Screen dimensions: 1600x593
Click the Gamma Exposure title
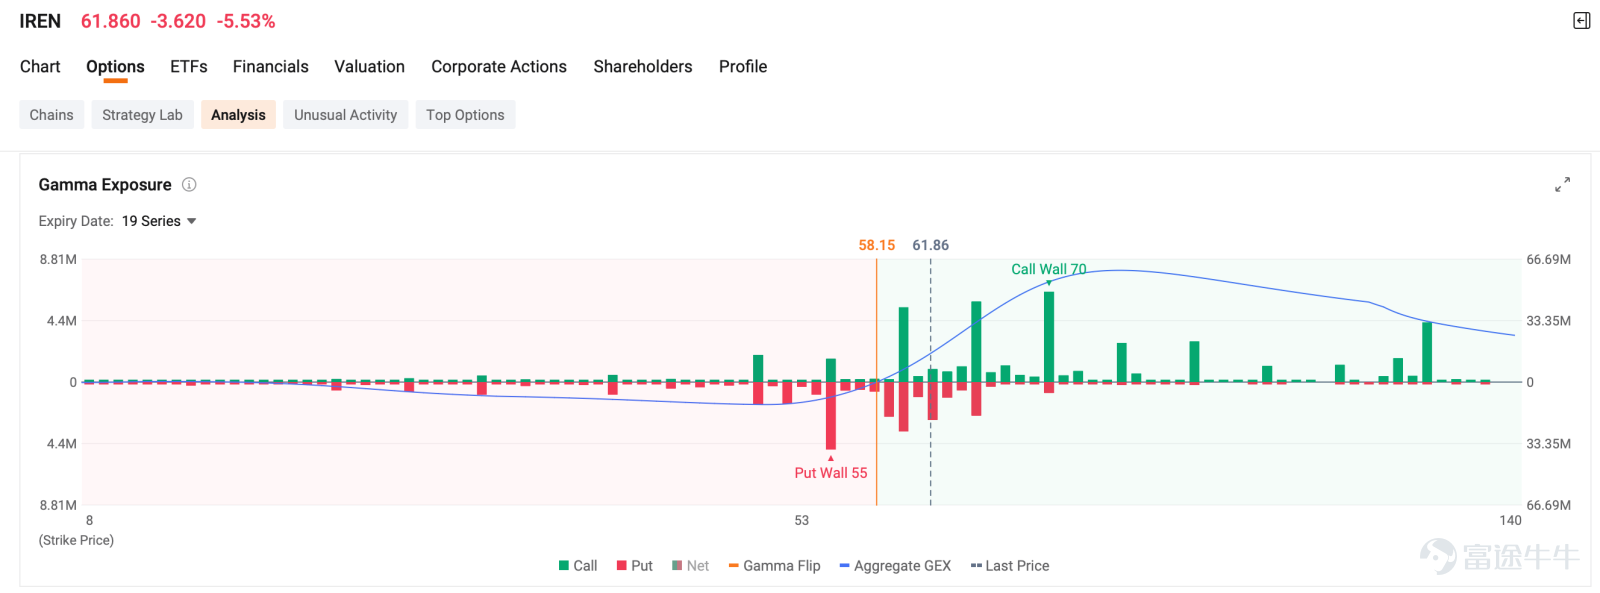tap(105, 185)
